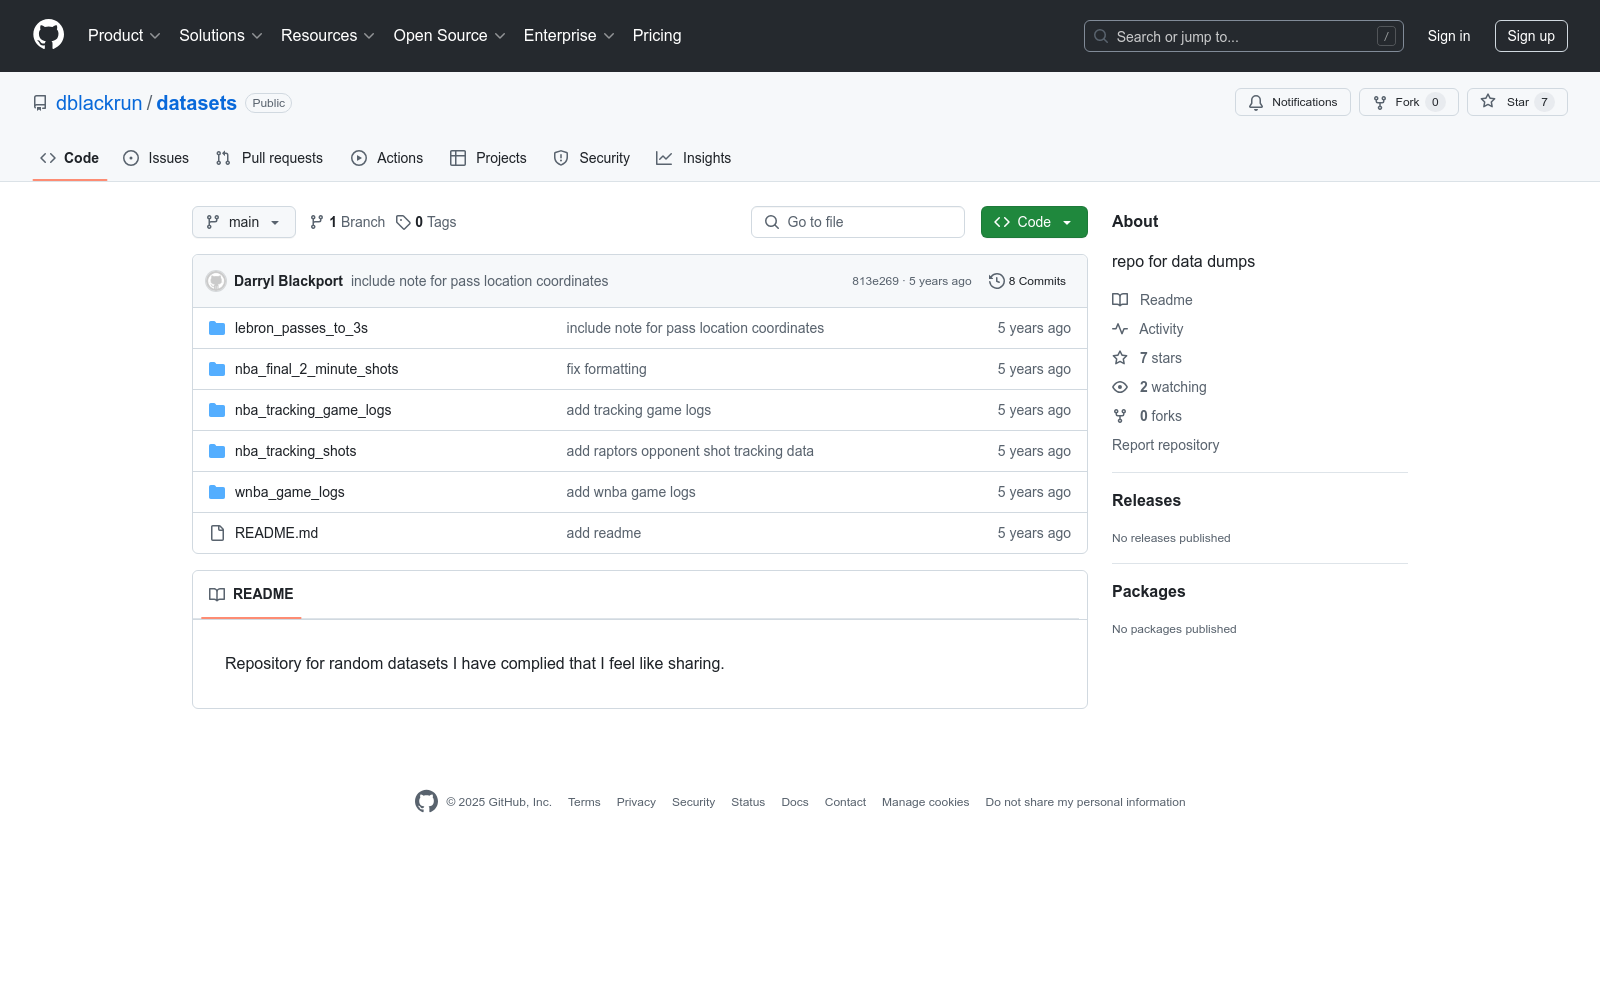Select the Security tab
Viewport: 1600px width, 1000px height.
click(592, 158)
